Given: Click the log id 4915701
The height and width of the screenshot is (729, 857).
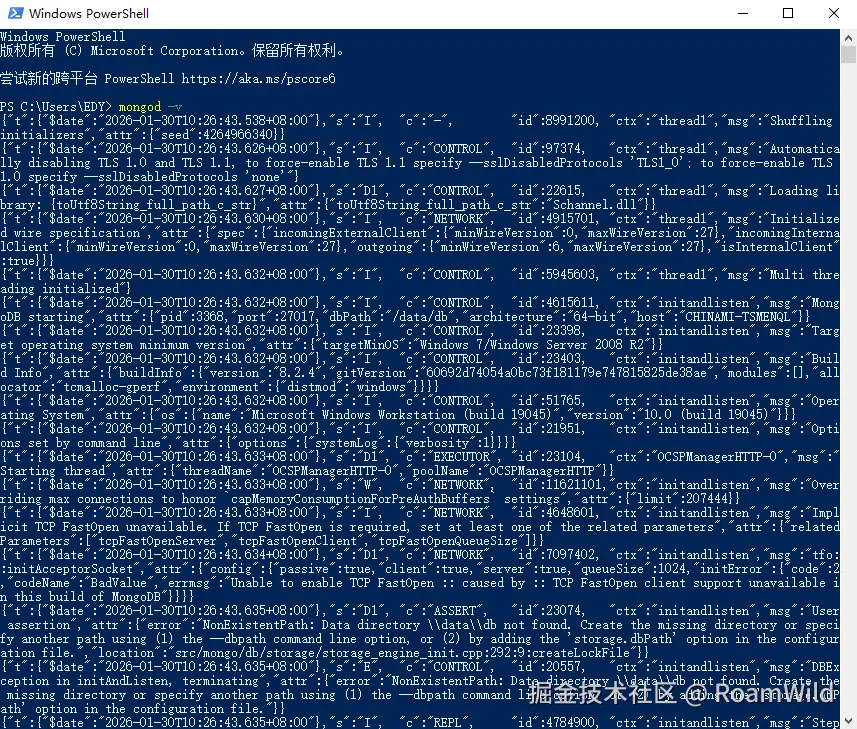Looking at the screenshot, I should (x=569, y=219).
